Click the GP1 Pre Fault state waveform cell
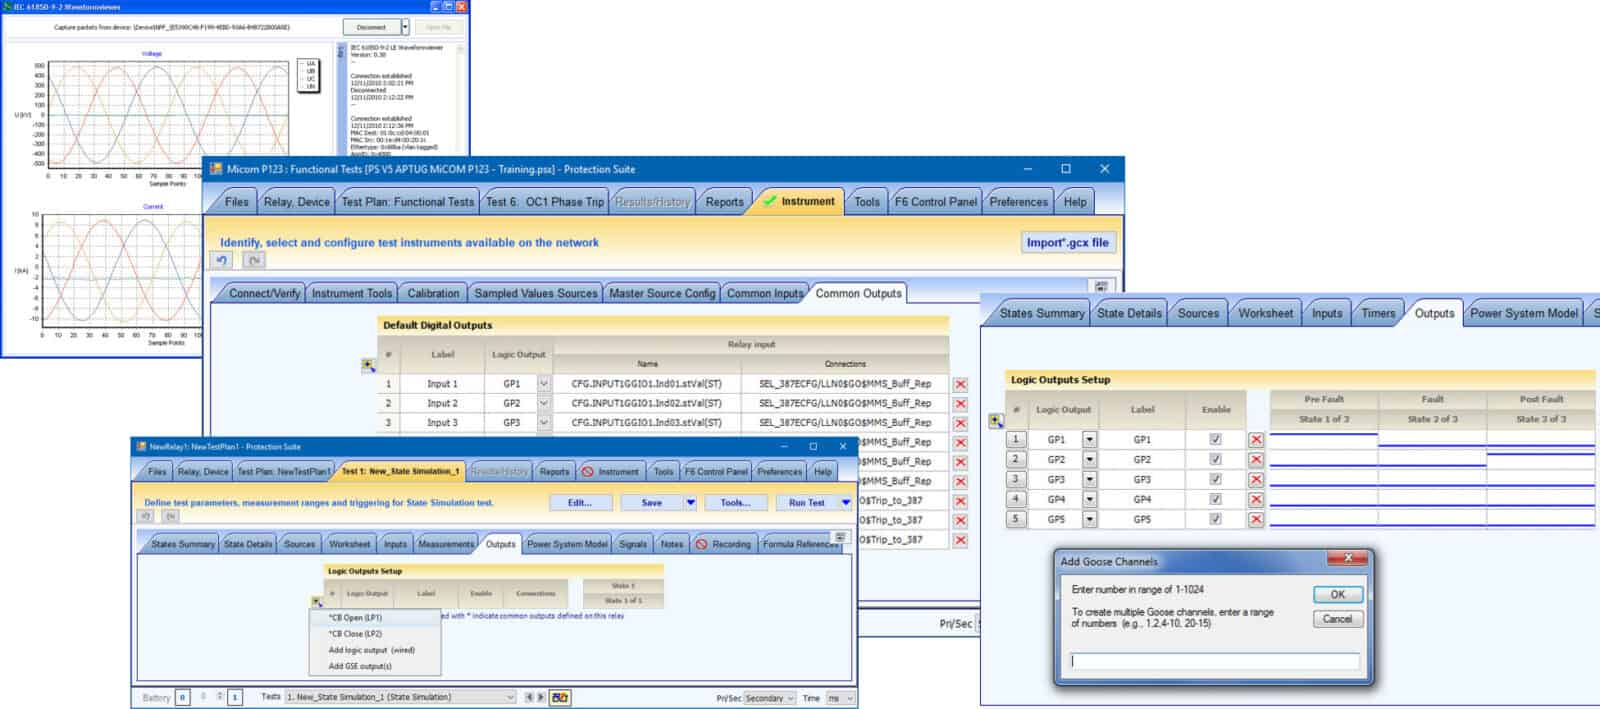This screenshot has width=1600, height=709. (1324, 440)
